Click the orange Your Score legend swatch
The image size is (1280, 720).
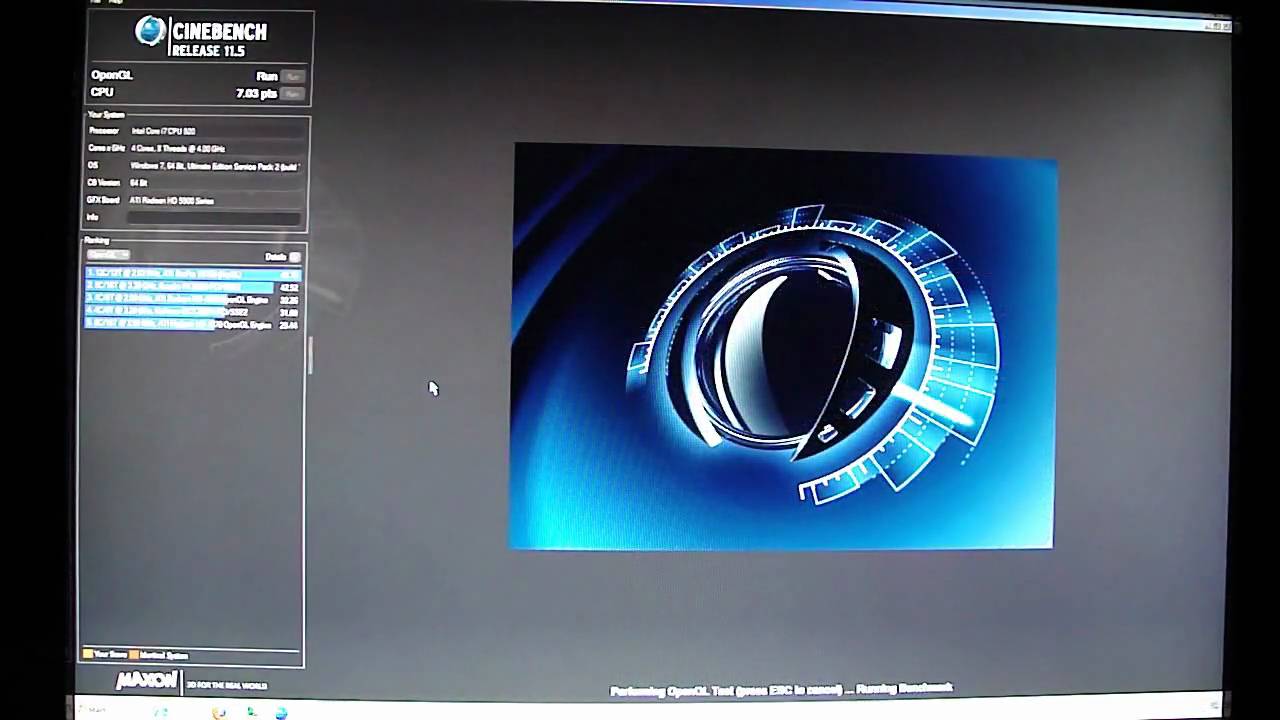(88, 655)
